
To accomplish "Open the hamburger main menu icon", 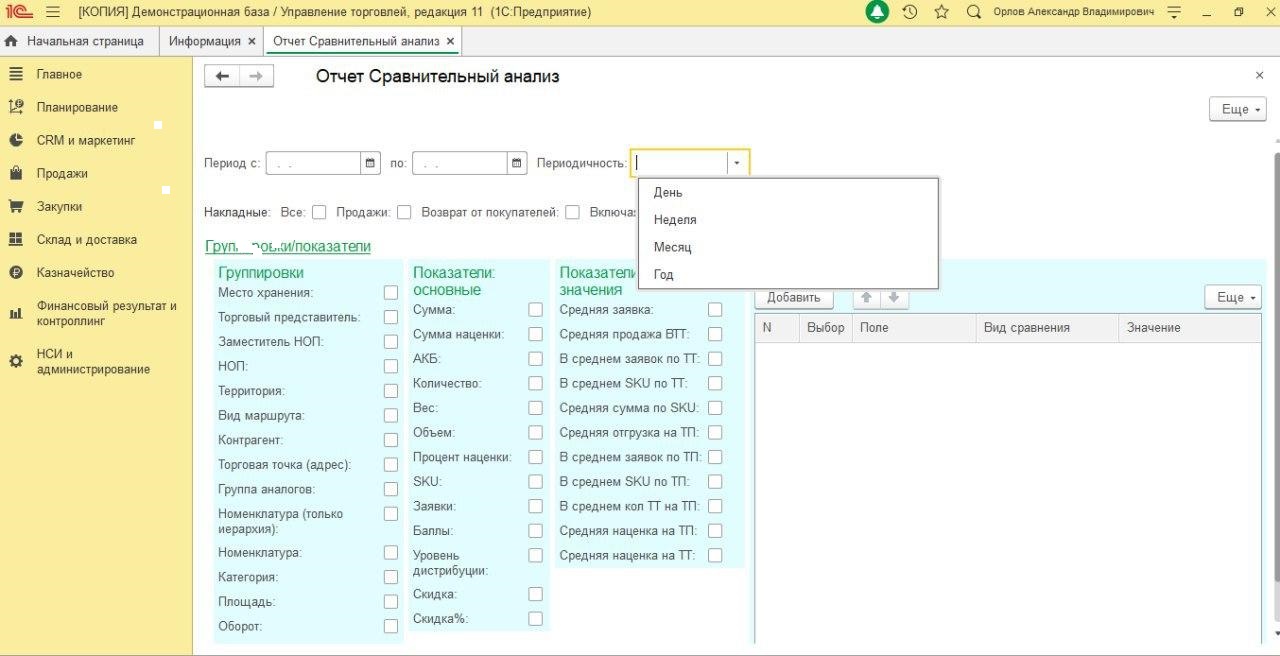I will click(53, 12).
